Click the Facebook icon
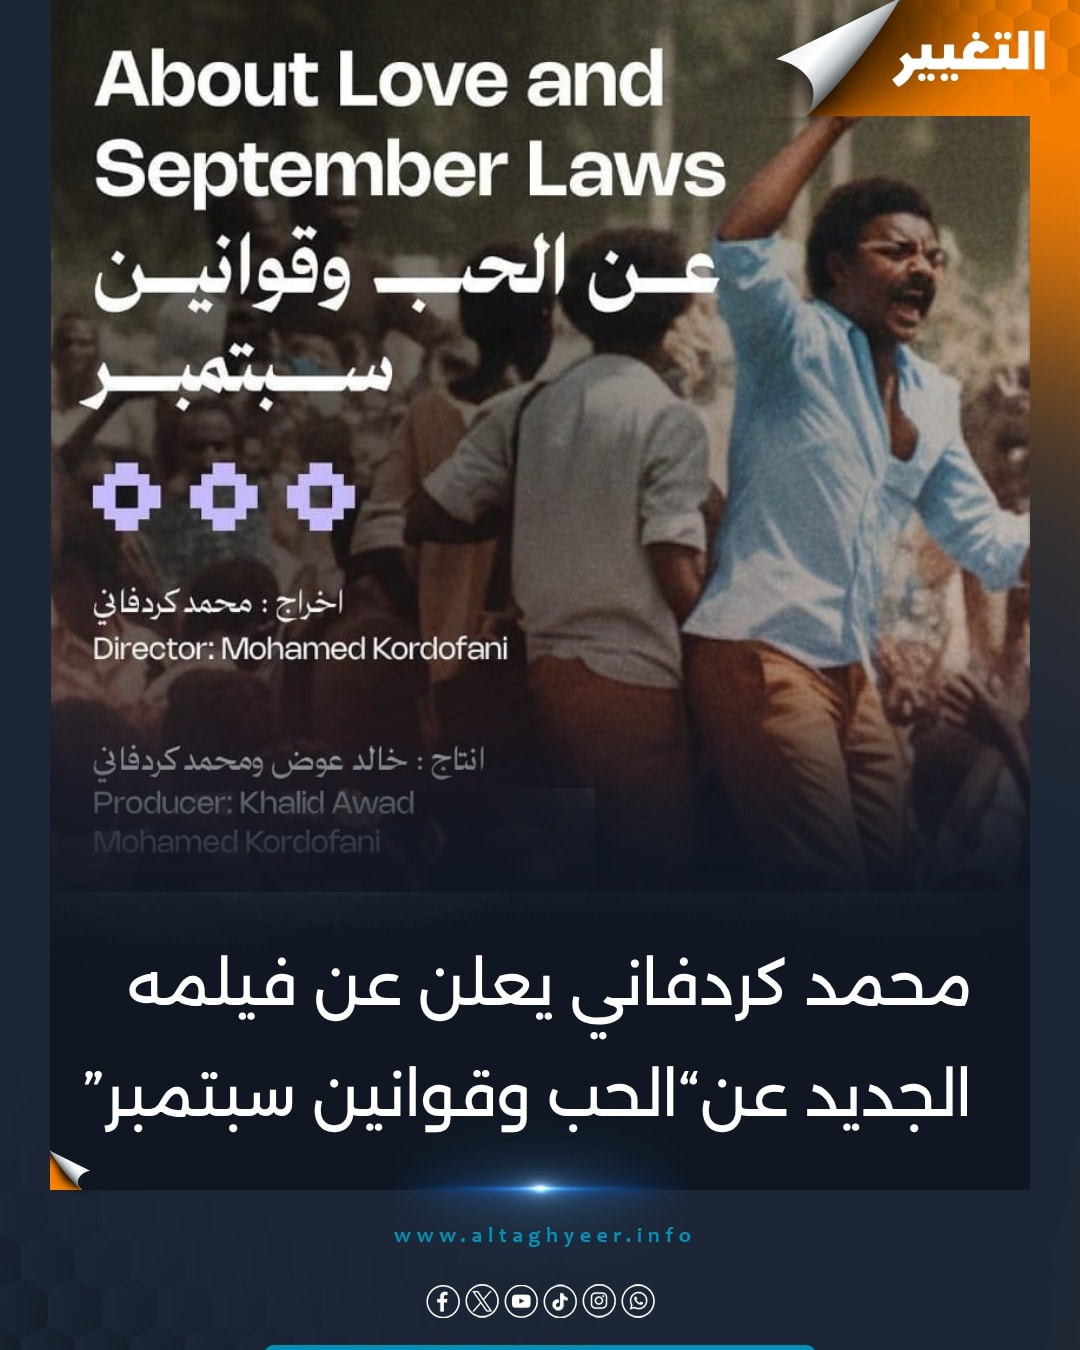Viewport: 1080px width, 1350px height. (443, 1301)
